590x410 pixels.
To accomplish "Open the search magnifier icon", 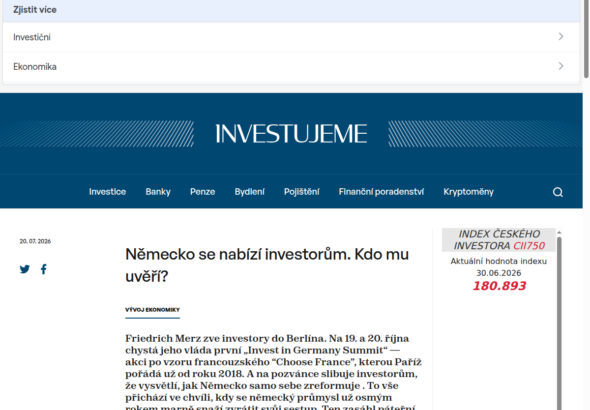I will (558, 192).
